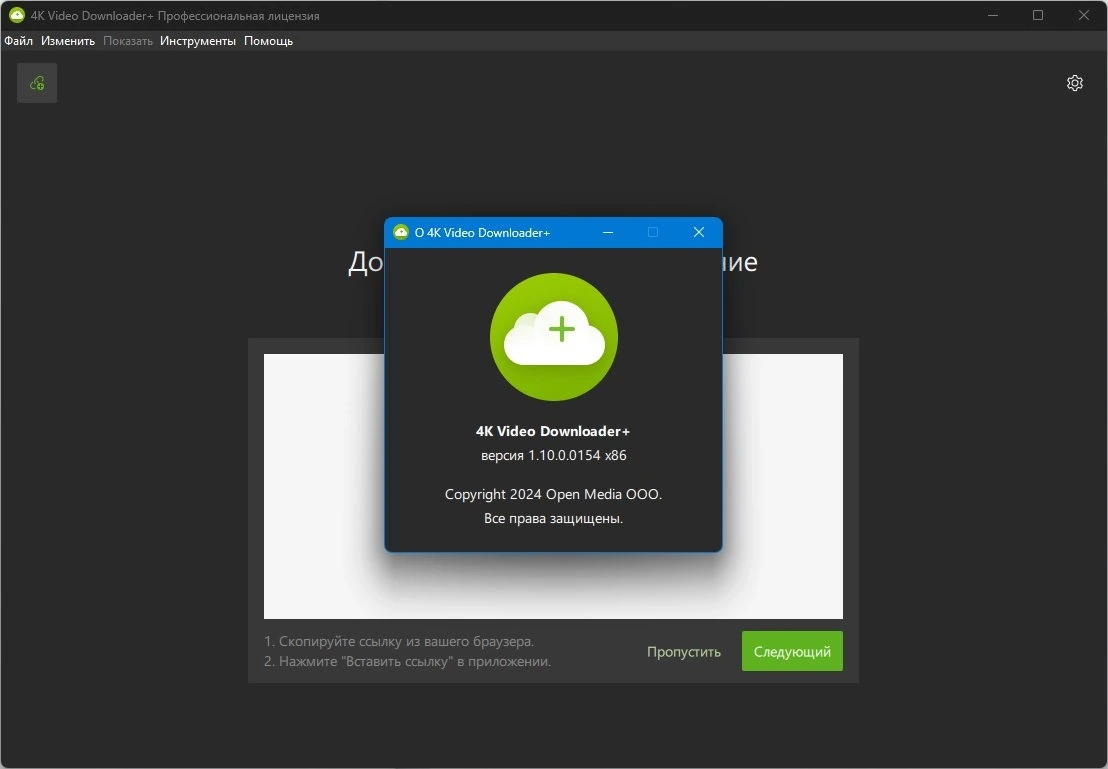The height and width of the screenshot is (769, 1108).
Task: Open settings via the gear icon
Action: tap(1074, 83)
